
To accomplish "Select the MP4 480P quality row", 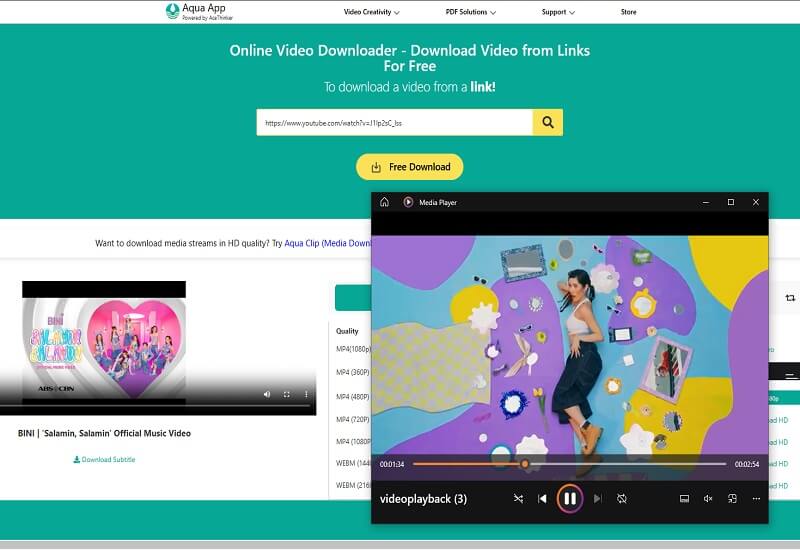I will click(353, 397).
